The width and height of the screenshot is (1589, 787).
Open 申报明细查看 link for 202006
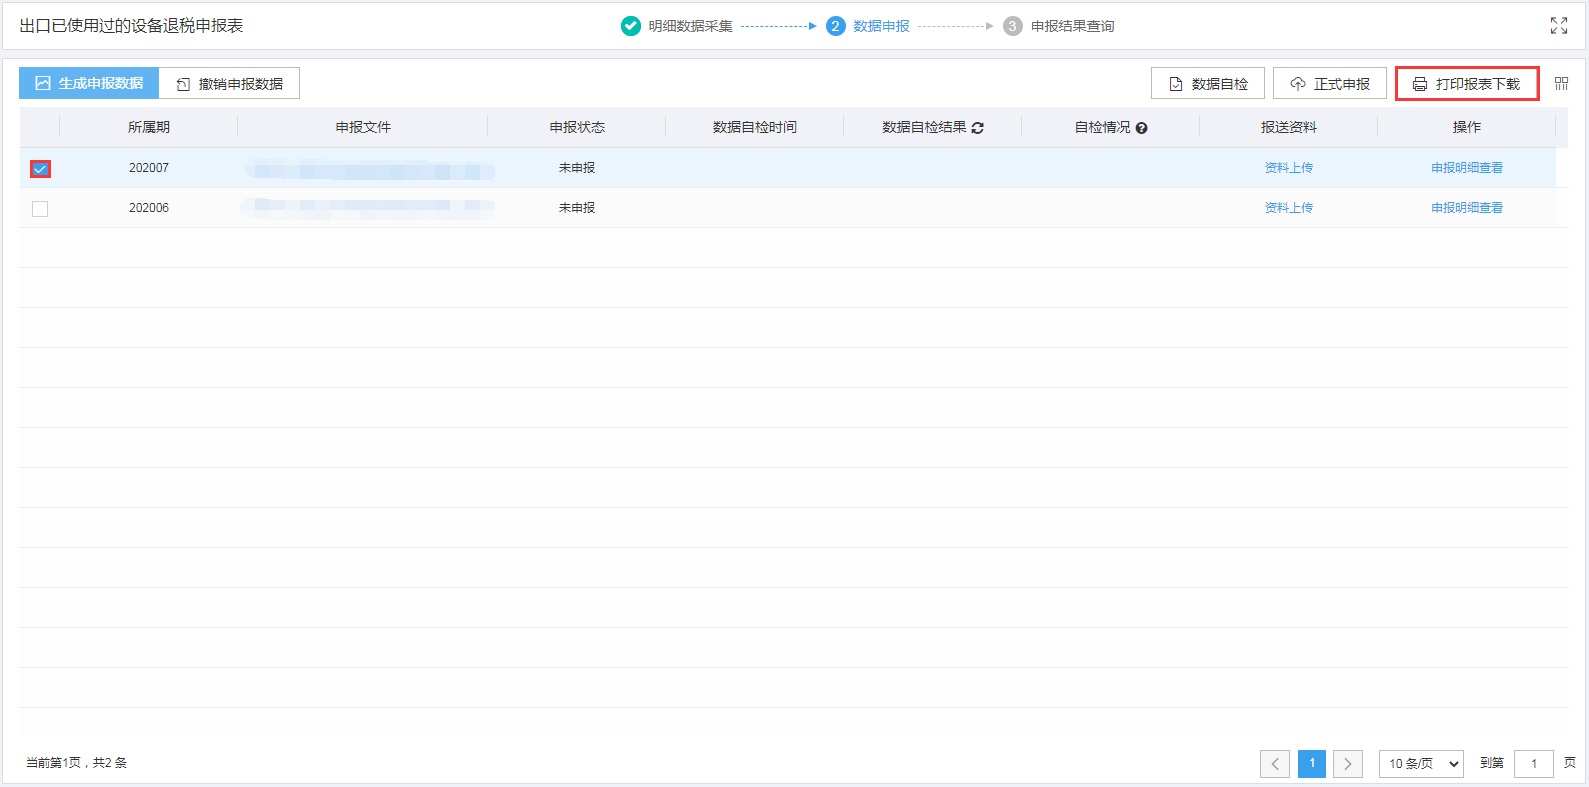[1466, 208]
